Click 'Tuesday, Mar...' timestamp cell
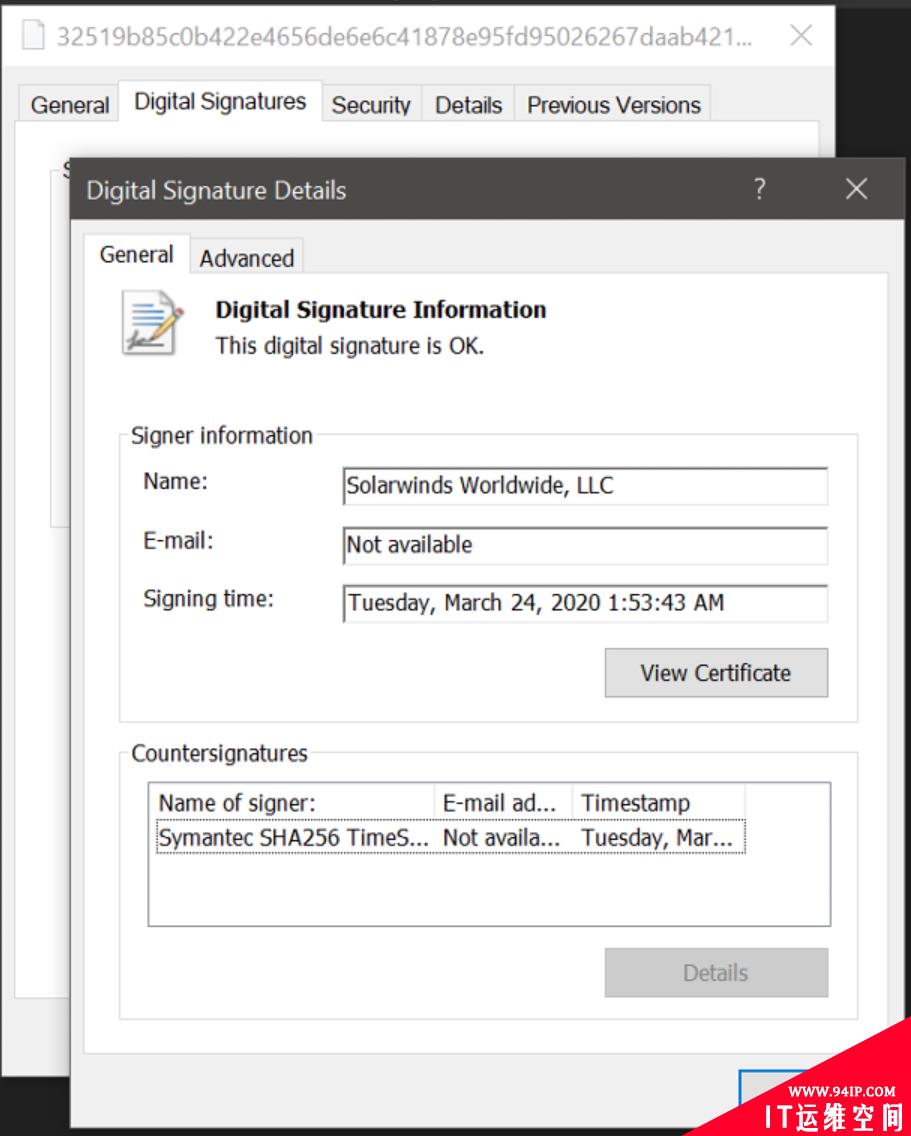This screenshot has height=1136, width=911. point(657,838)
